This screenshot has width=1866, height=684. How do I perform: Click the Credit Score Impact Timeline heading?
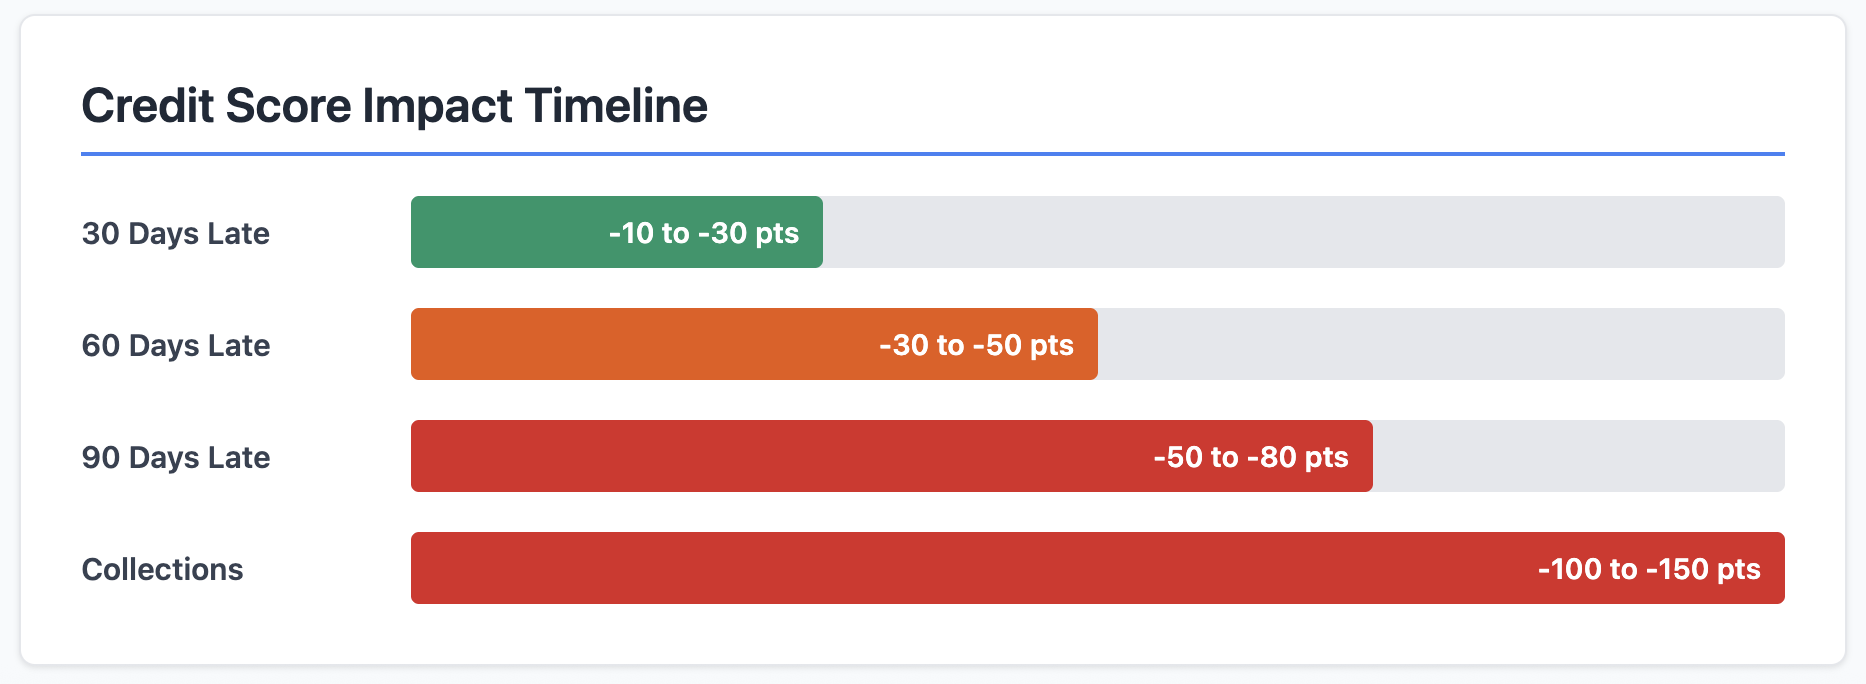394,106
